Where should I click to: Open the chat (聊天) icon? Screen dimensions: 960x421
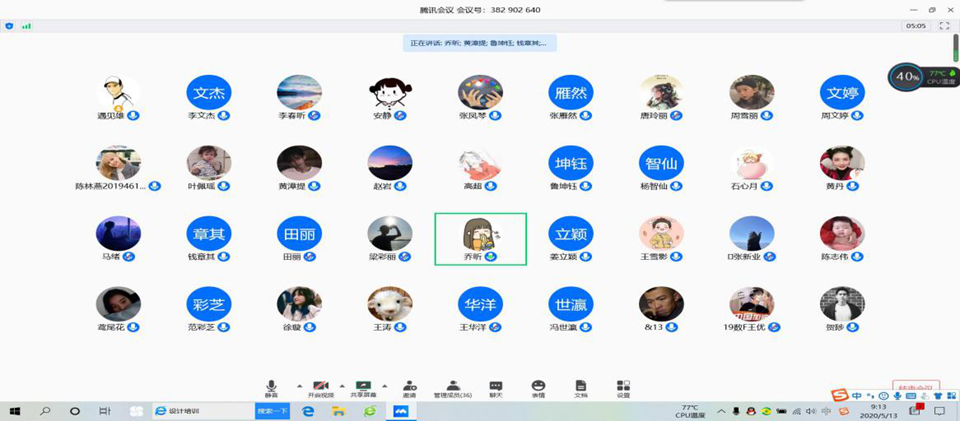click(x=496, y=386)
